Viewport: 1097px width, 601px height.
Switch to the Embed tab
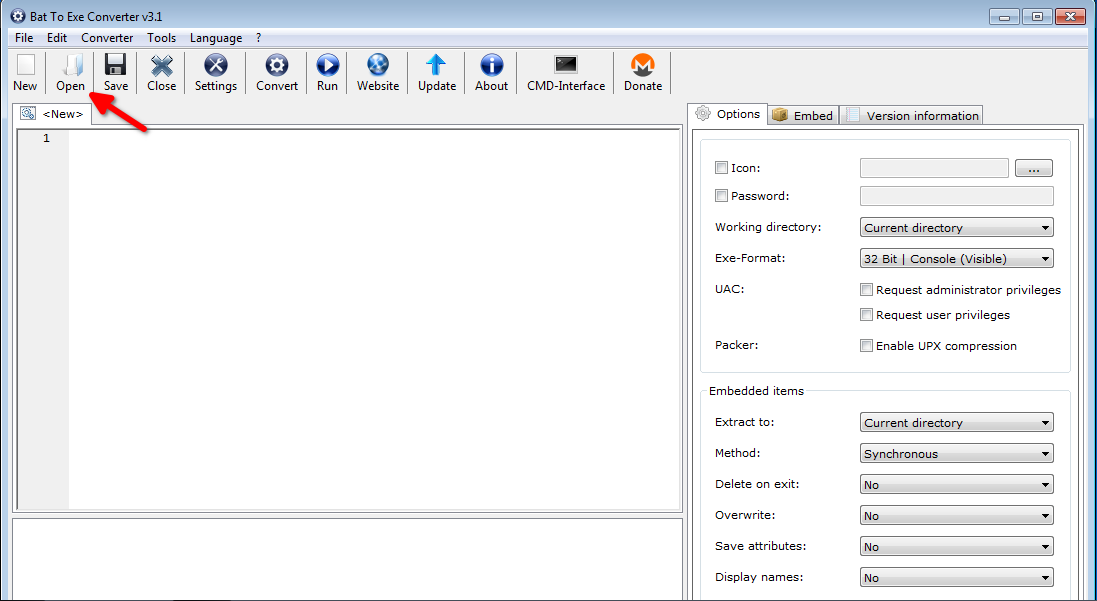[803, 115]
